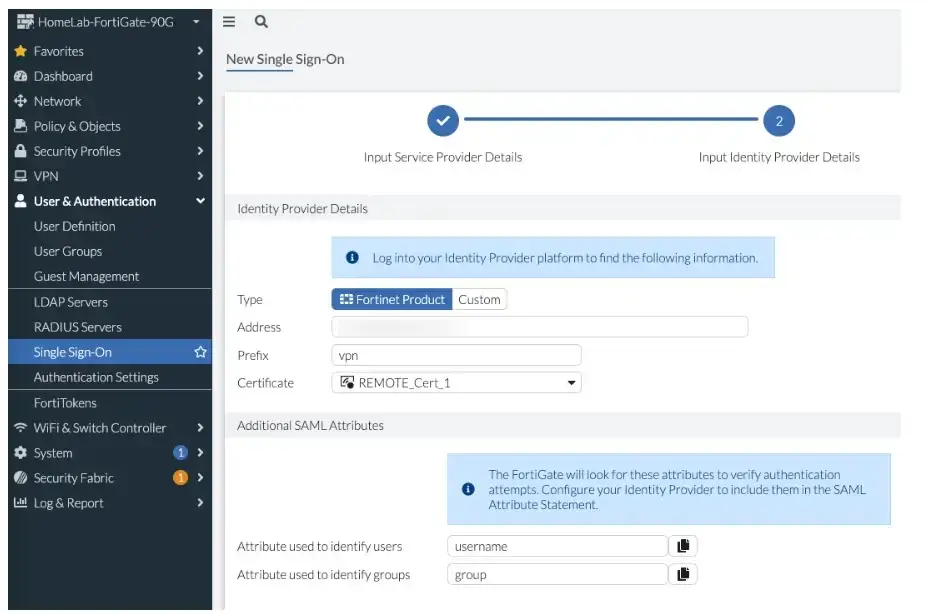Click the search magnifier icon
Screen dimensions: 929x614
click(261, 22)
